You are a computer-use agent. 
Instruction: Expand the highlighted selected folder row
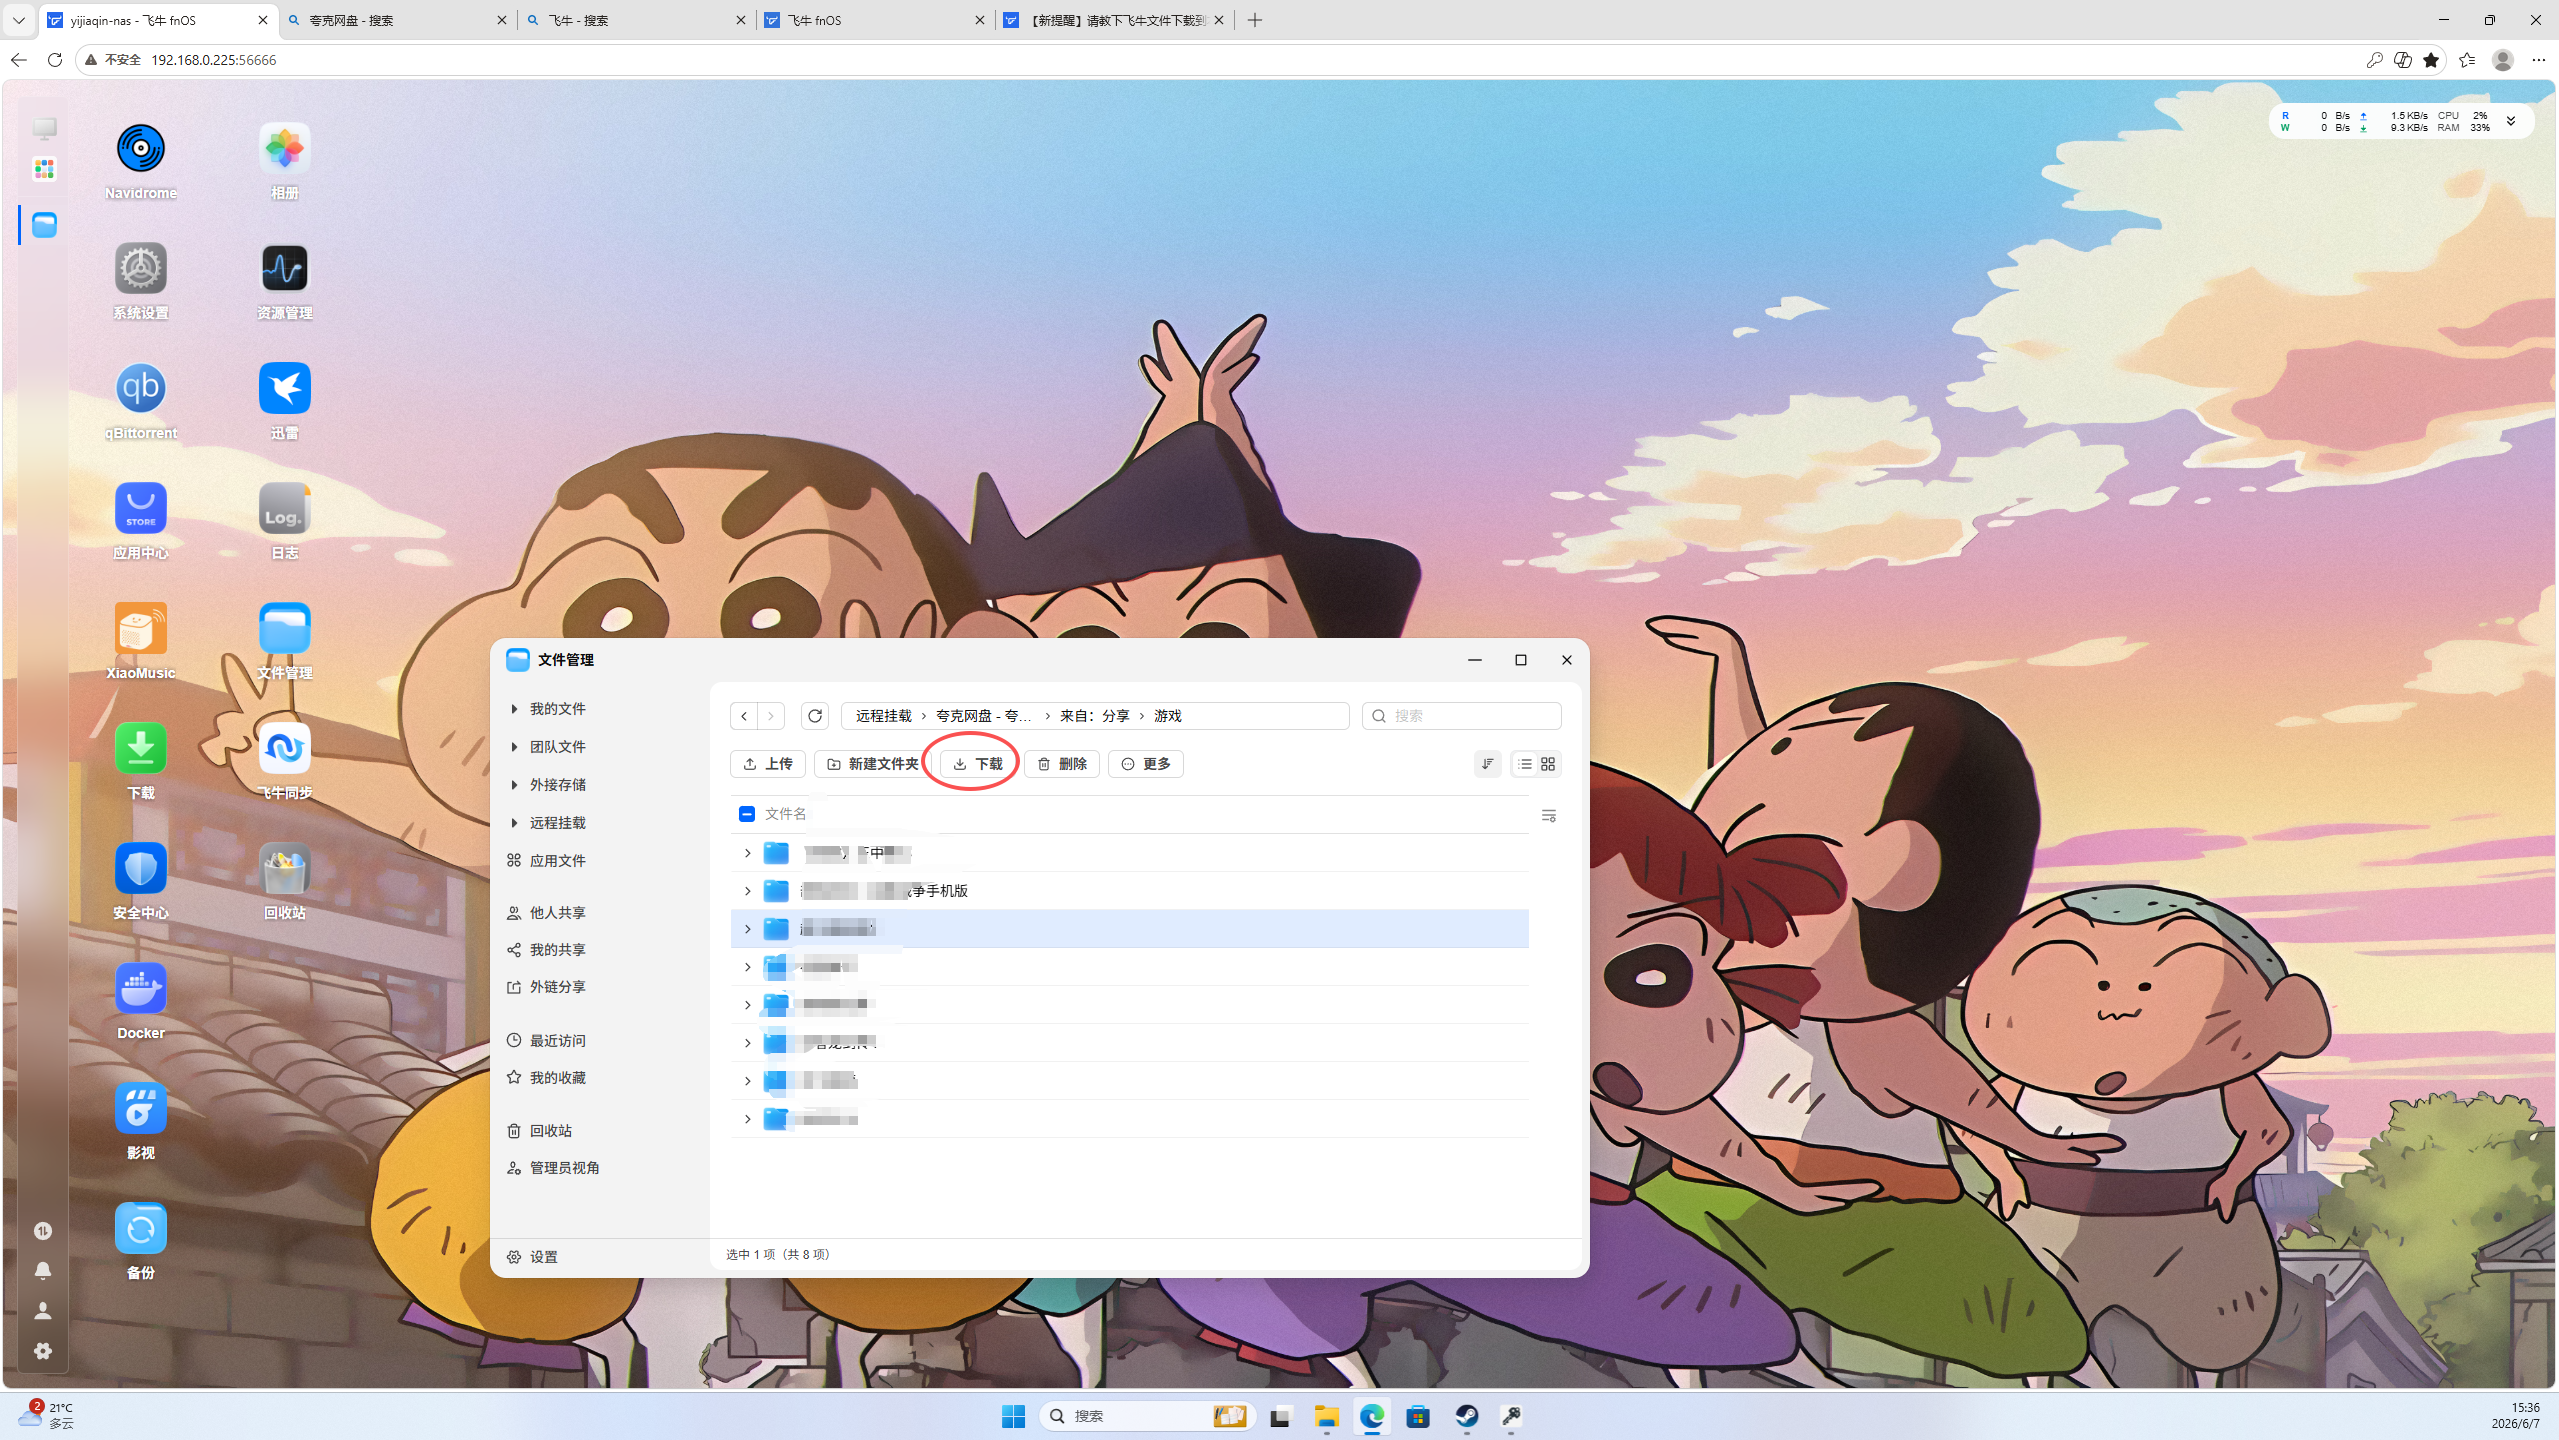[747, 929]
